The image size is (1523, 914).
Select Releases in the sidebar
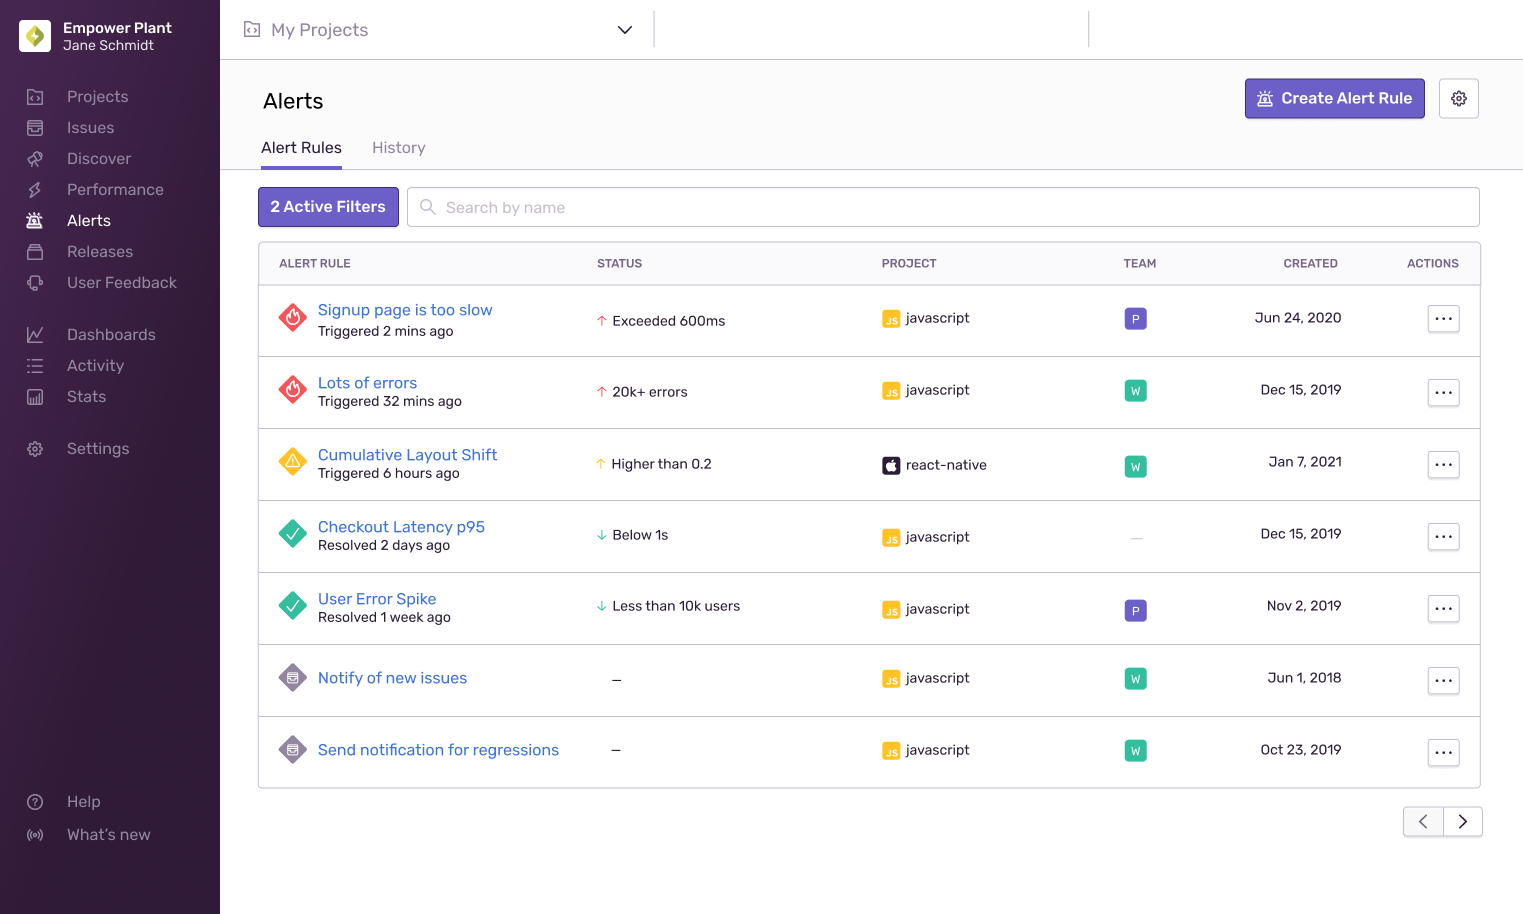pyautogui.click(x=99, y=252)
